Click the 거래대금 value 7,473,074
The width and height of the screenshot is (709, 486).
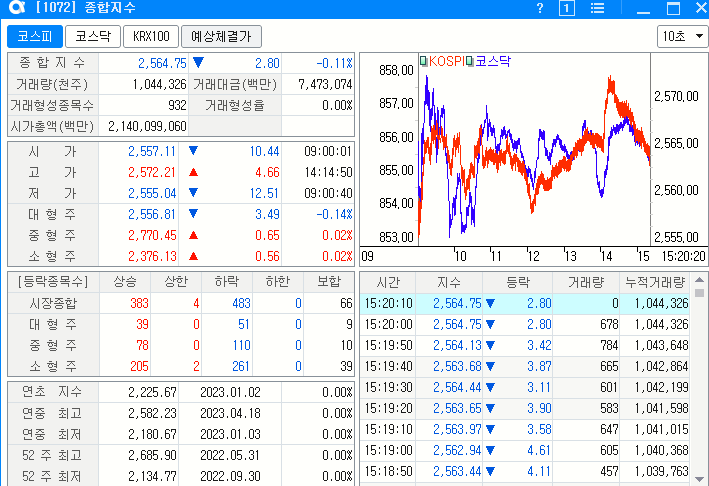[x=325, y=85]
